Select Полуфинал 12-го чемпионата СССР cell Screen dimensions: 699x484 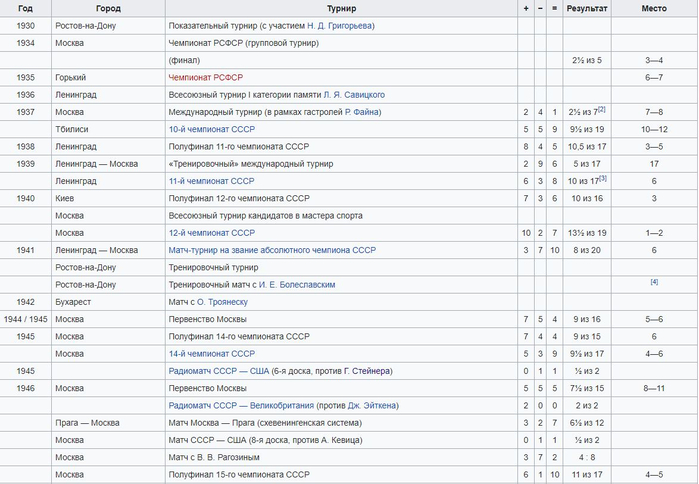pos(341,198)
